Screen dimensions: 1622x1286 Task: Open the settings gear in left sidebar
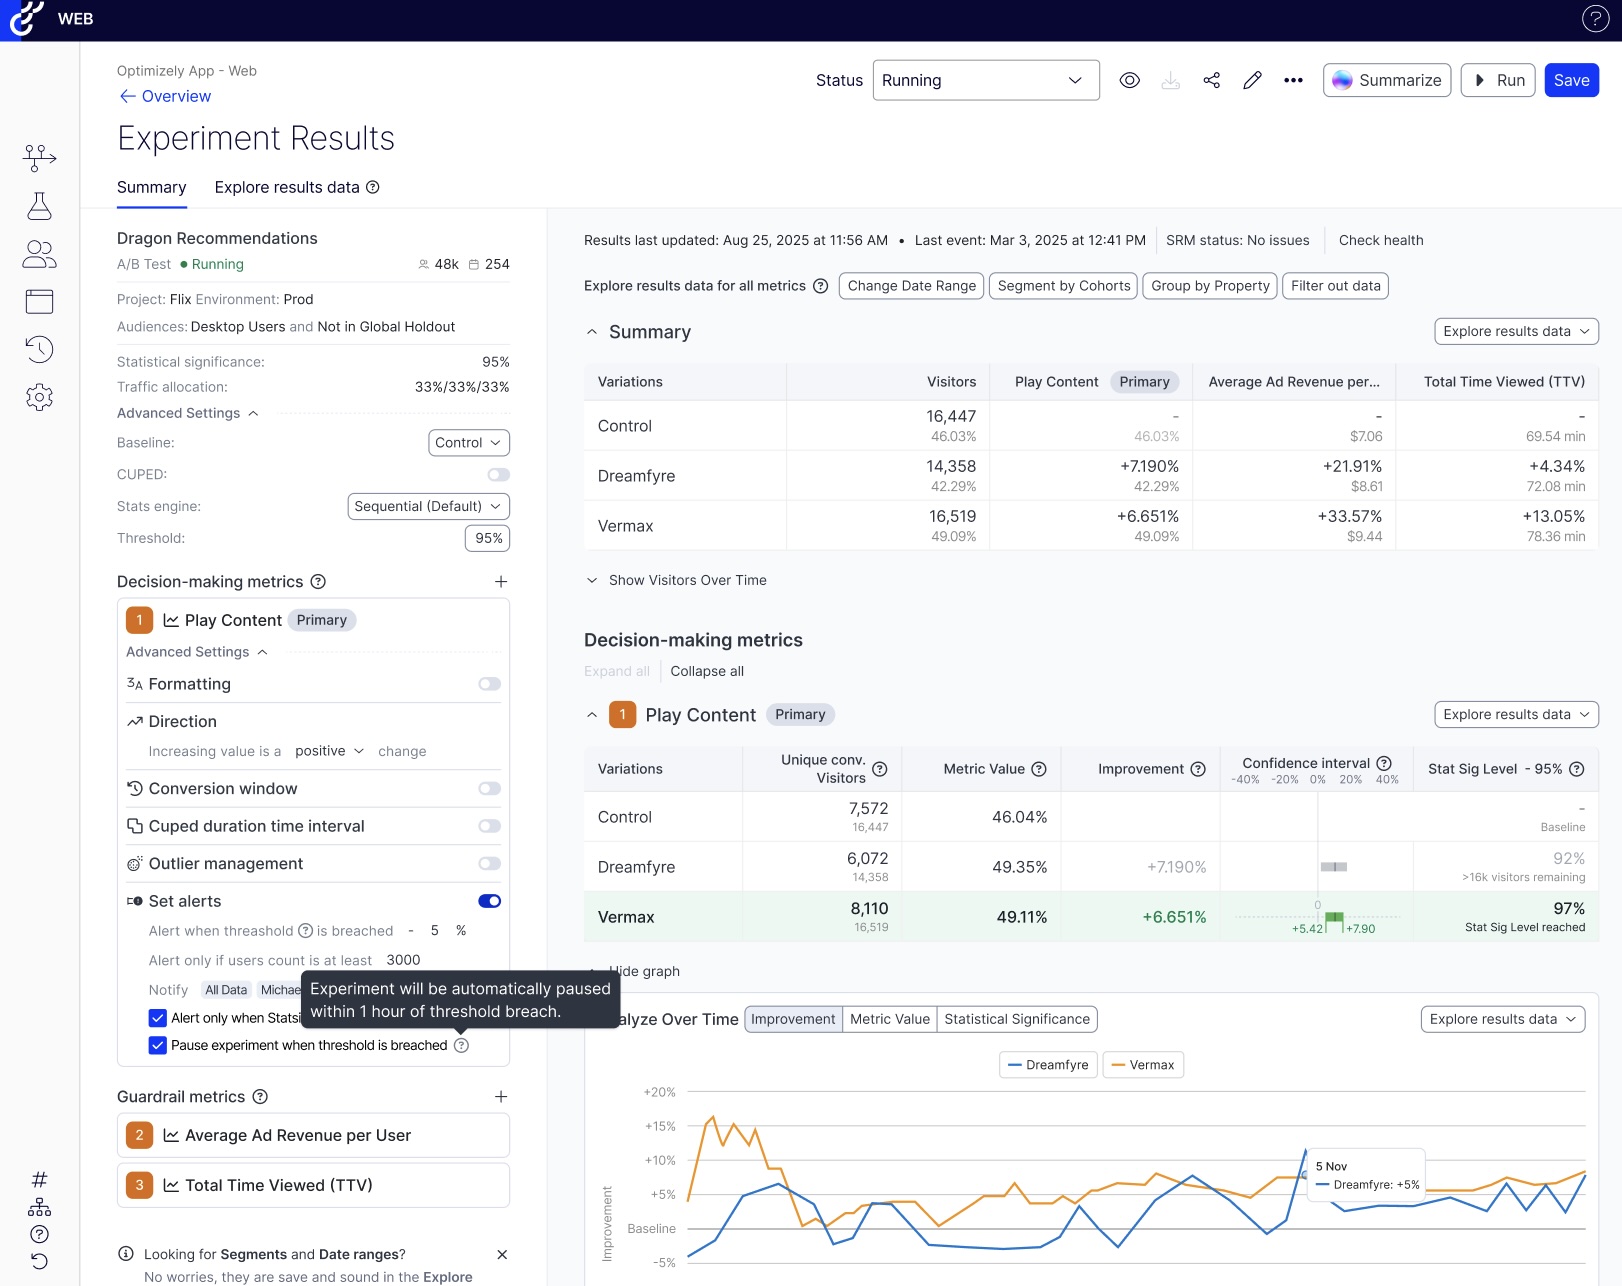pos(39,397)
